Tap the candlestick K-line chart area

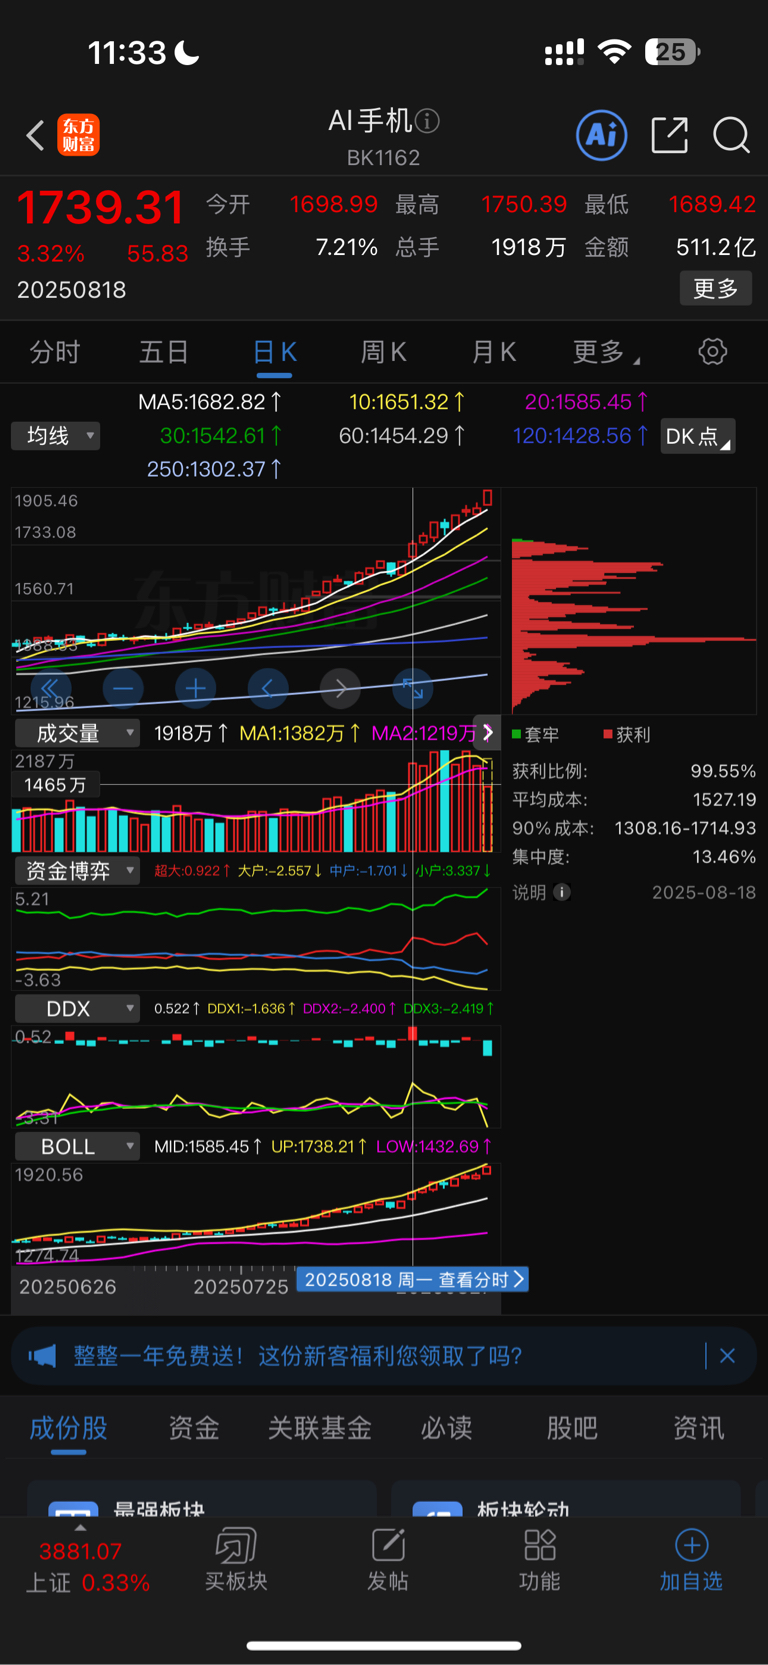pos(256,600)
